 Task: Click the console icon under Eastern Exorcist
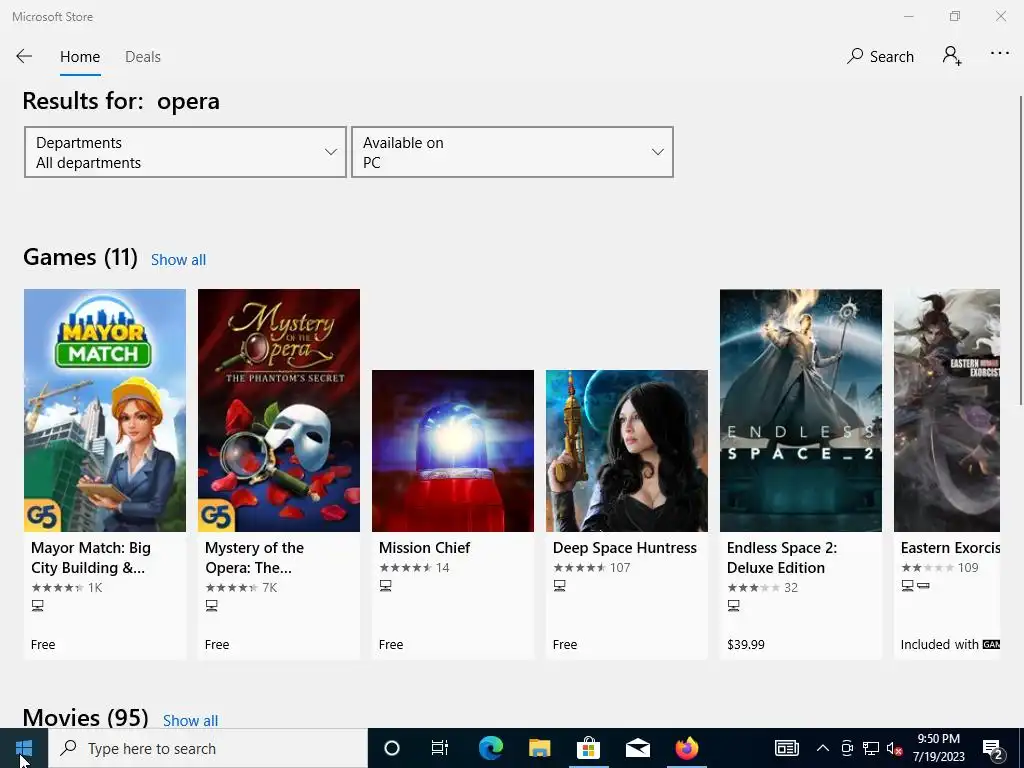(923, 586)
